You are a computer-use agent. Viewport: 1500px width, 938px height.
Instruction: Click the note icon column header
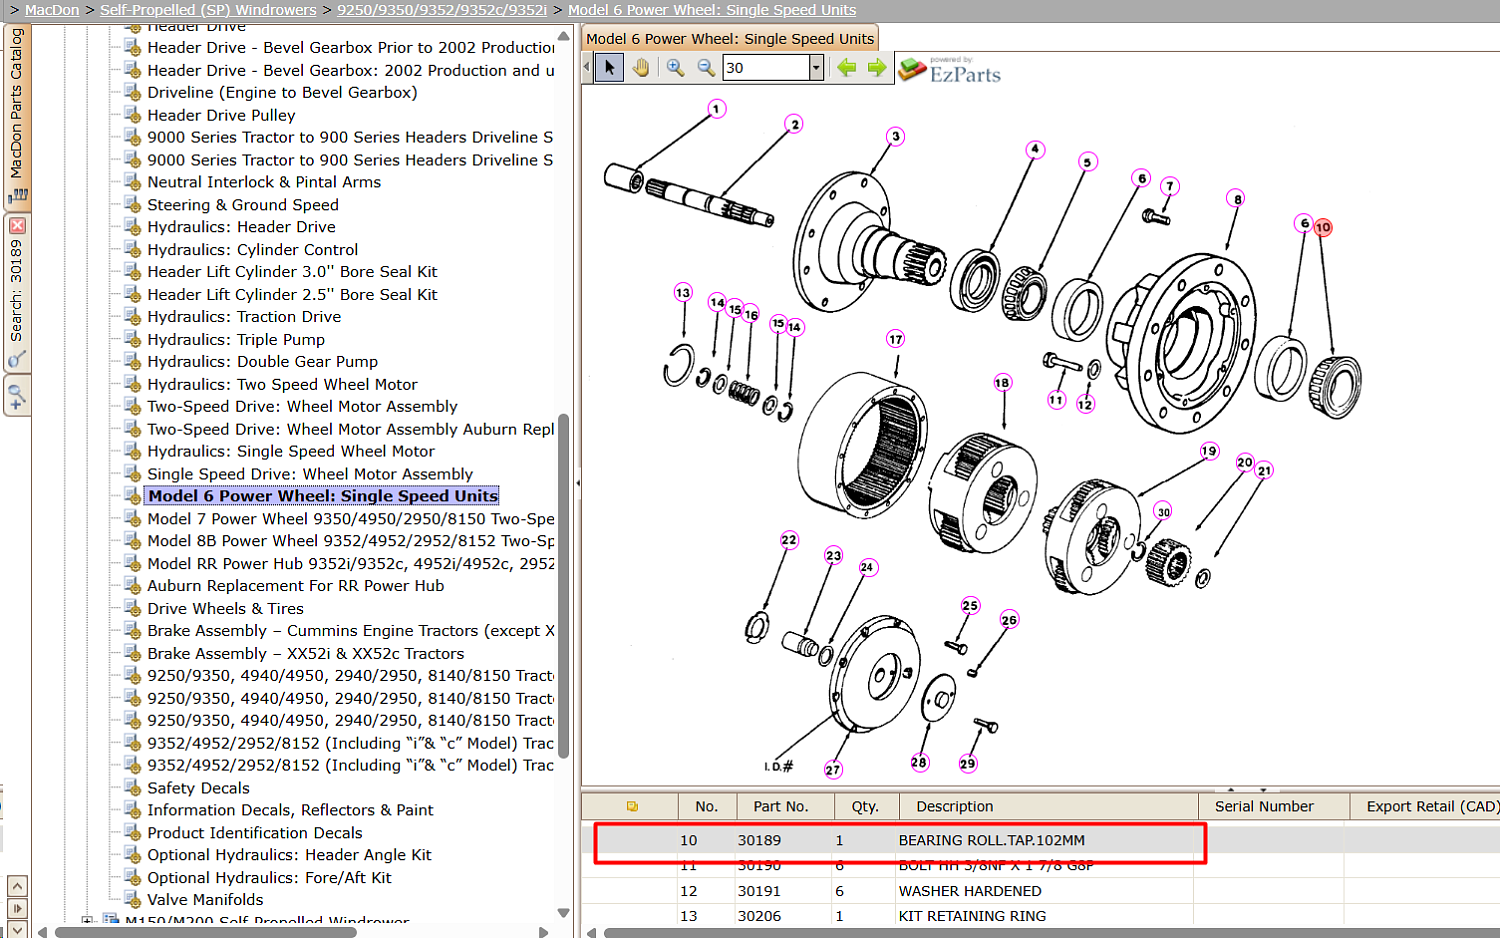coord(631,807)
